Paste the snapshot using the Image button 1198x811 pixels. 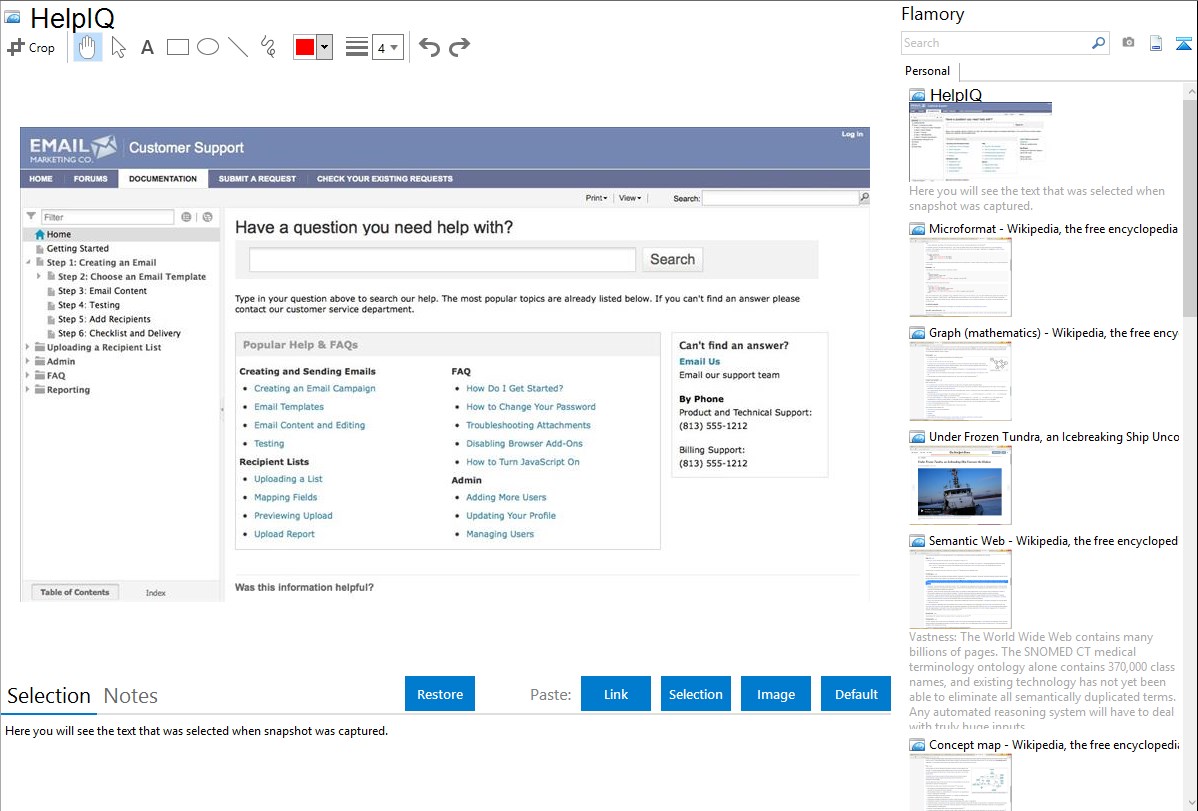coord(776,694)
